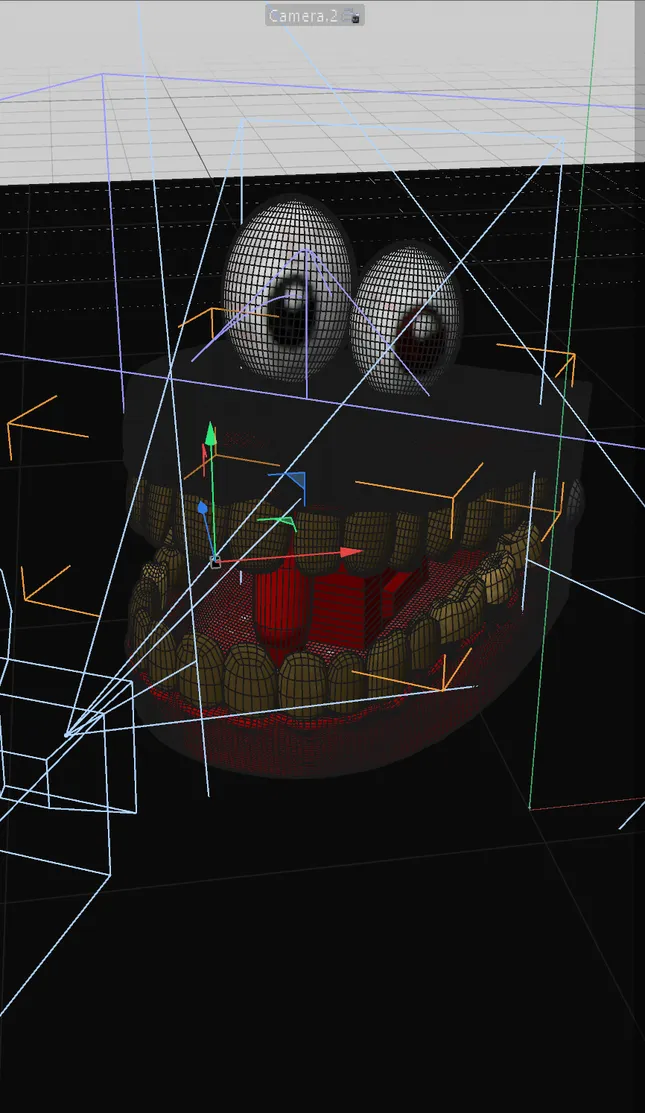Click the lower front tooth below tongue
This screenshot has width=645, height=1113.
[x=302, y=685]
